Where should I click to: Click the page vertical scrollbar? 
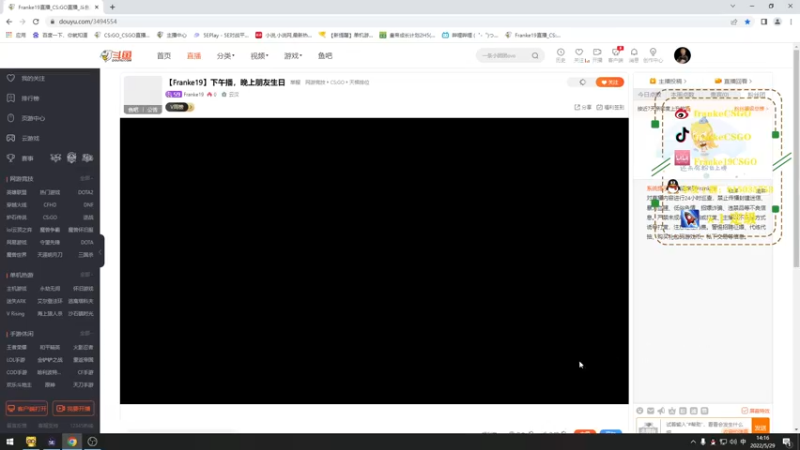click(x=796, y=158)
